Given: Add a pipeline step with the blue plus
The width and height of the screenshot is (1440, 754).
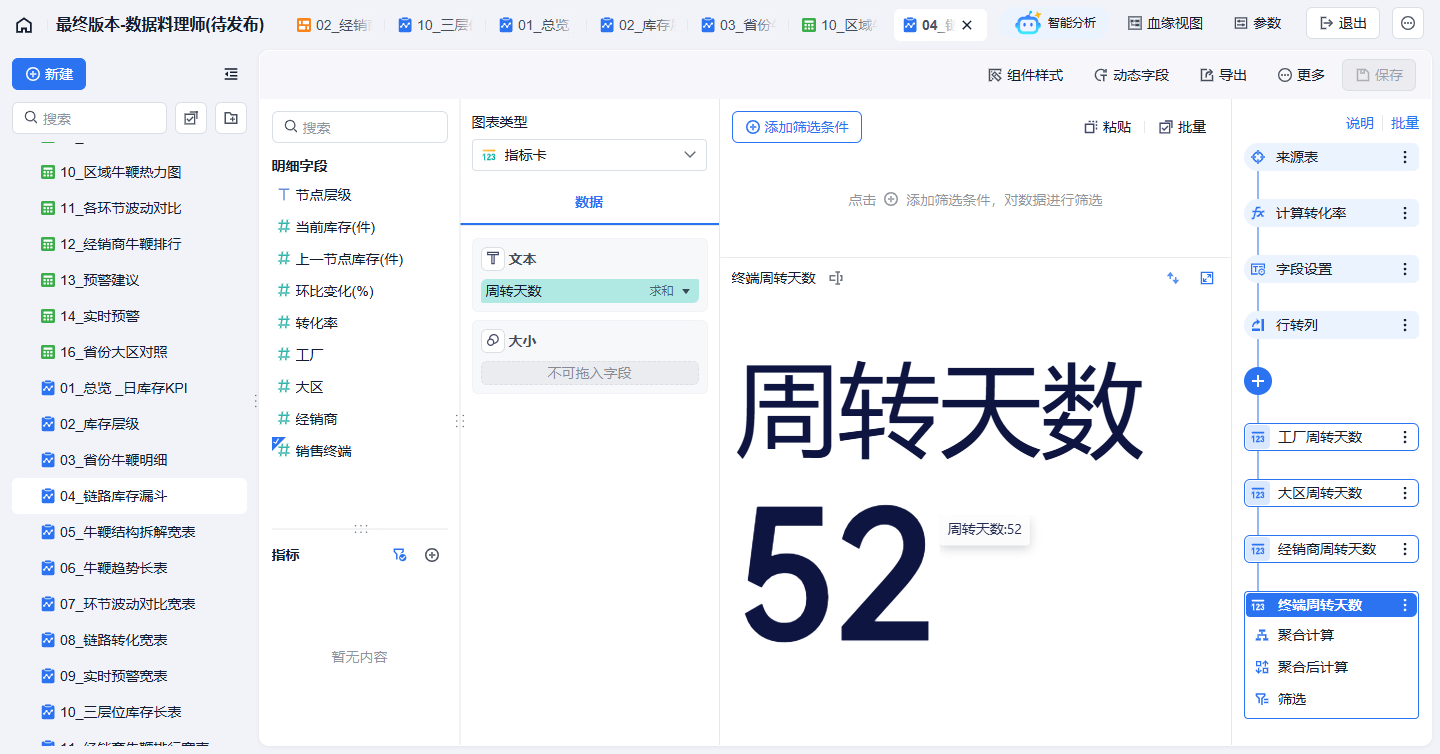Looking at the screenshot, I should click(x=1258, y=380).
